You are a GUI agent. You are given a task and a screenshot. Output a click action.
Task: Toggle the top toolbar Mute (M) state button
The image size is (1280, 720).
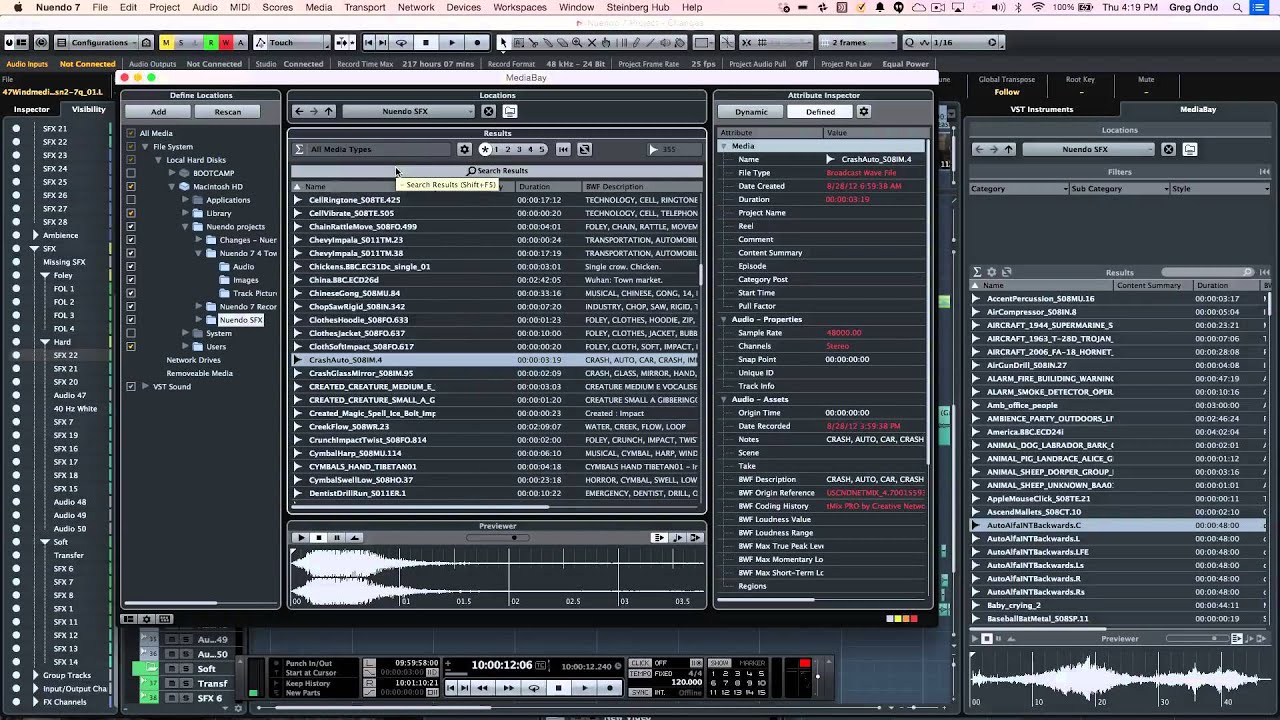coord(166,43)
